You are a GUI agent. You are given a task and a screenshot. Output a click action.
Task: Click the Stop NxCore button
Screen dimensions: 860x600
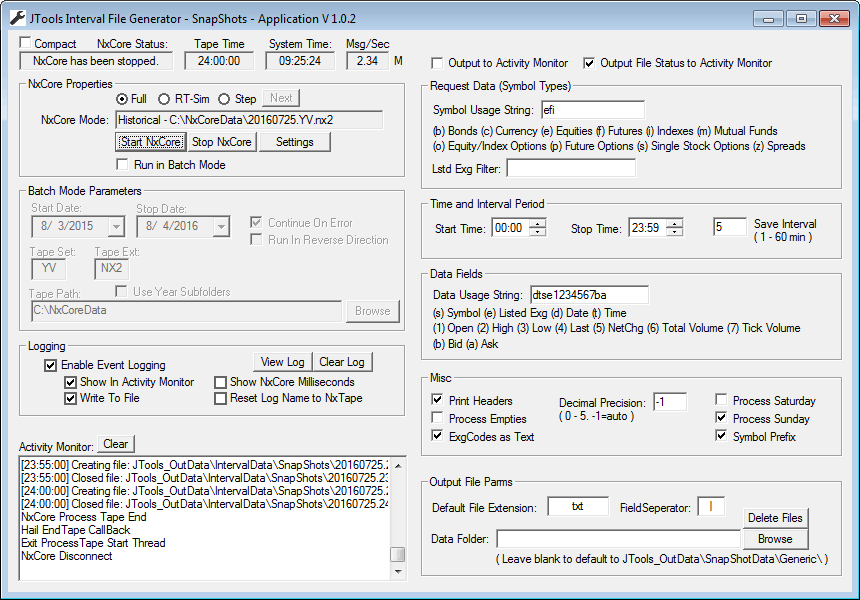[x=221, y=141]
